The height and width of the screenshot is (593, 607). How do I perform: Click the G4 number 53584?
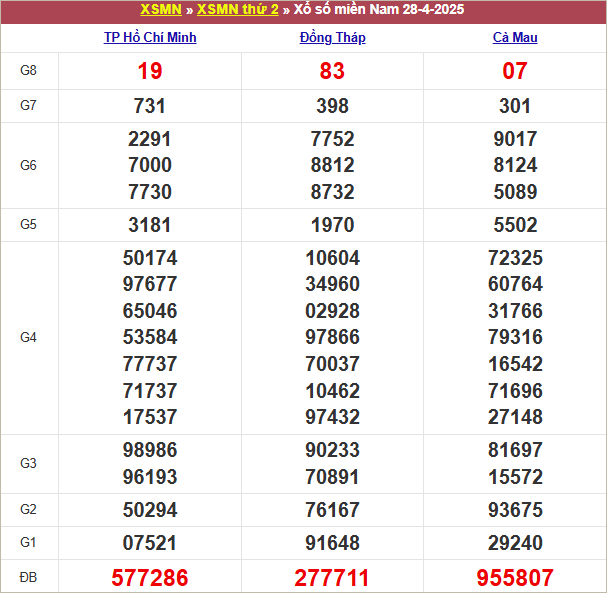[150, 337]
